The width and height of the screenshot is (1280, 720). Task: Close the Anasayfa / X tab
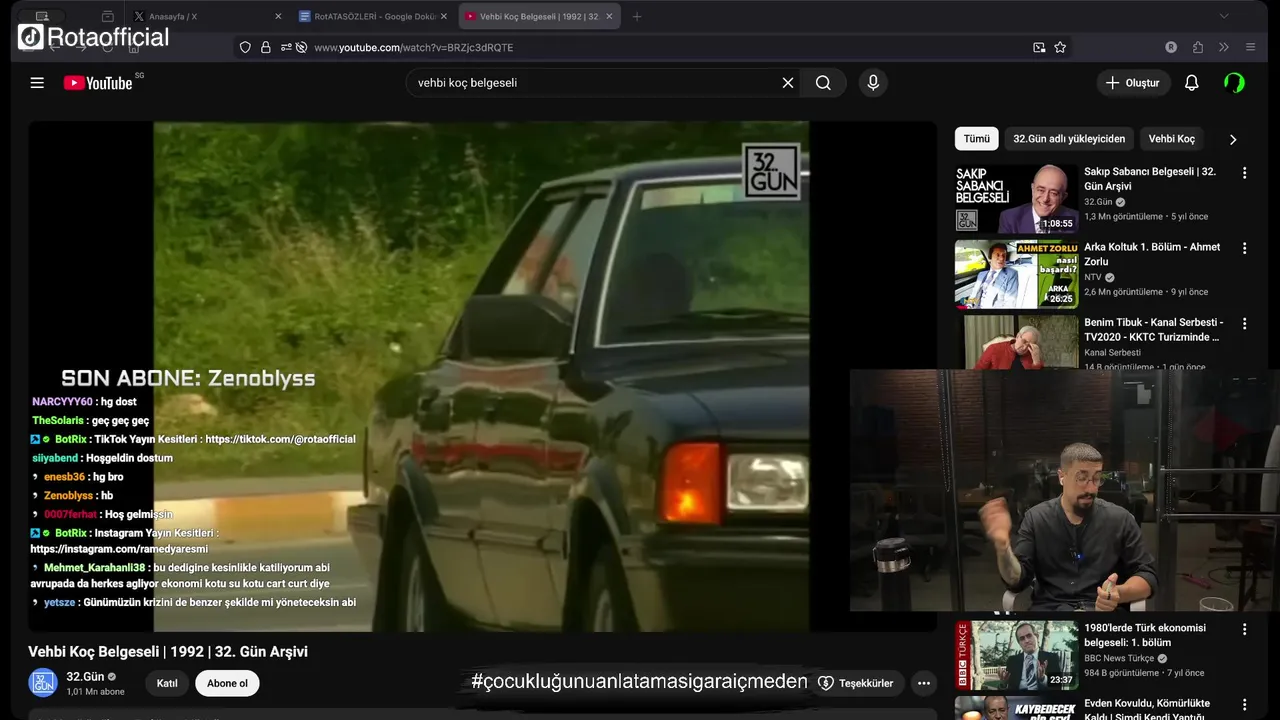click(278, 16)
